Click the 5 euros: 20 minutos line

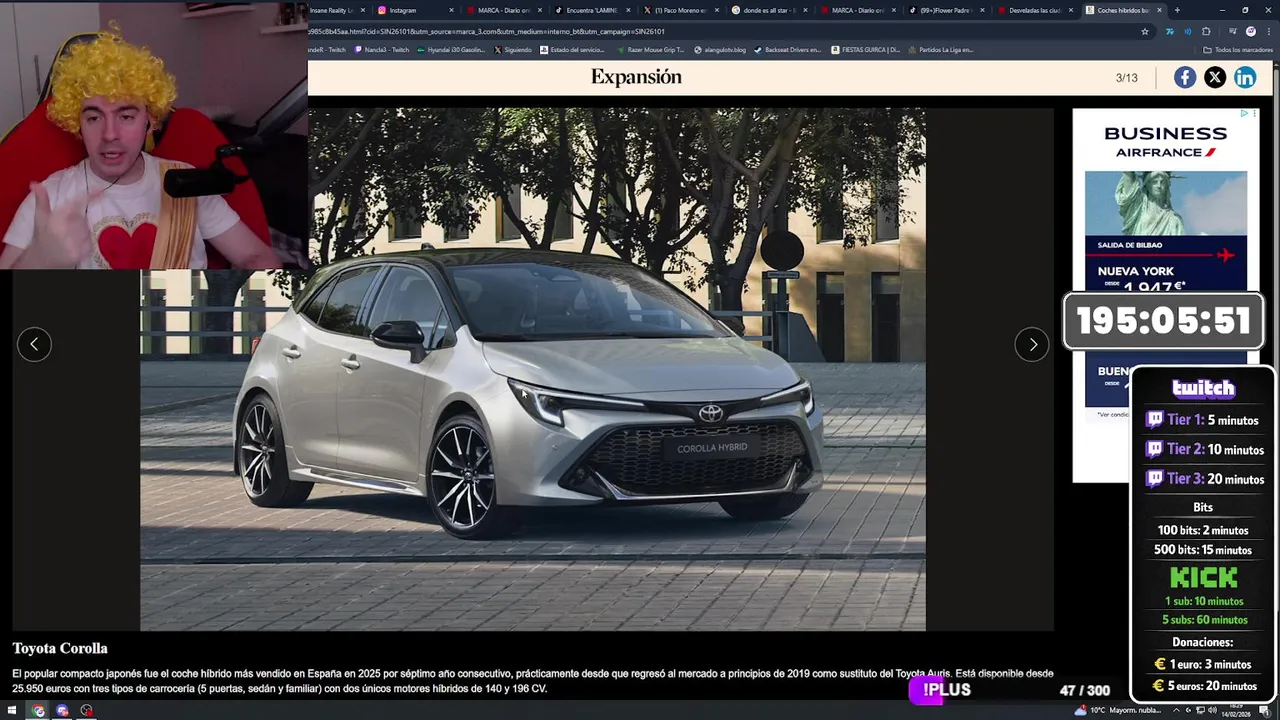pyautogui.click(x=1204, y=686)
